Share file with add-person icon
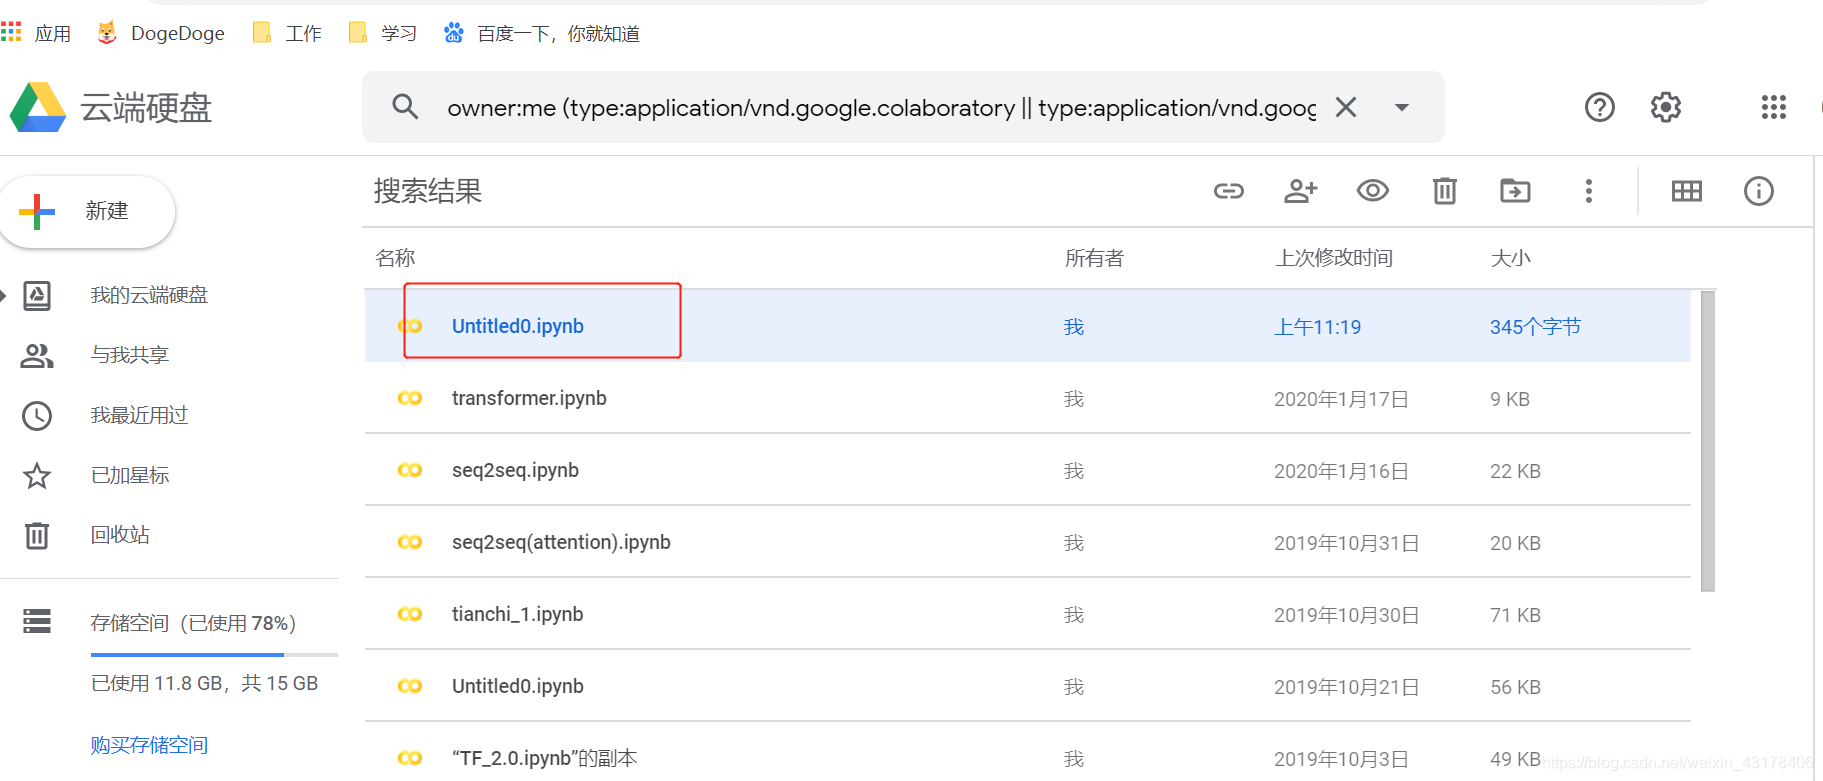The width and height of the screenshot is (1823, 781). tap(1301, 191)
